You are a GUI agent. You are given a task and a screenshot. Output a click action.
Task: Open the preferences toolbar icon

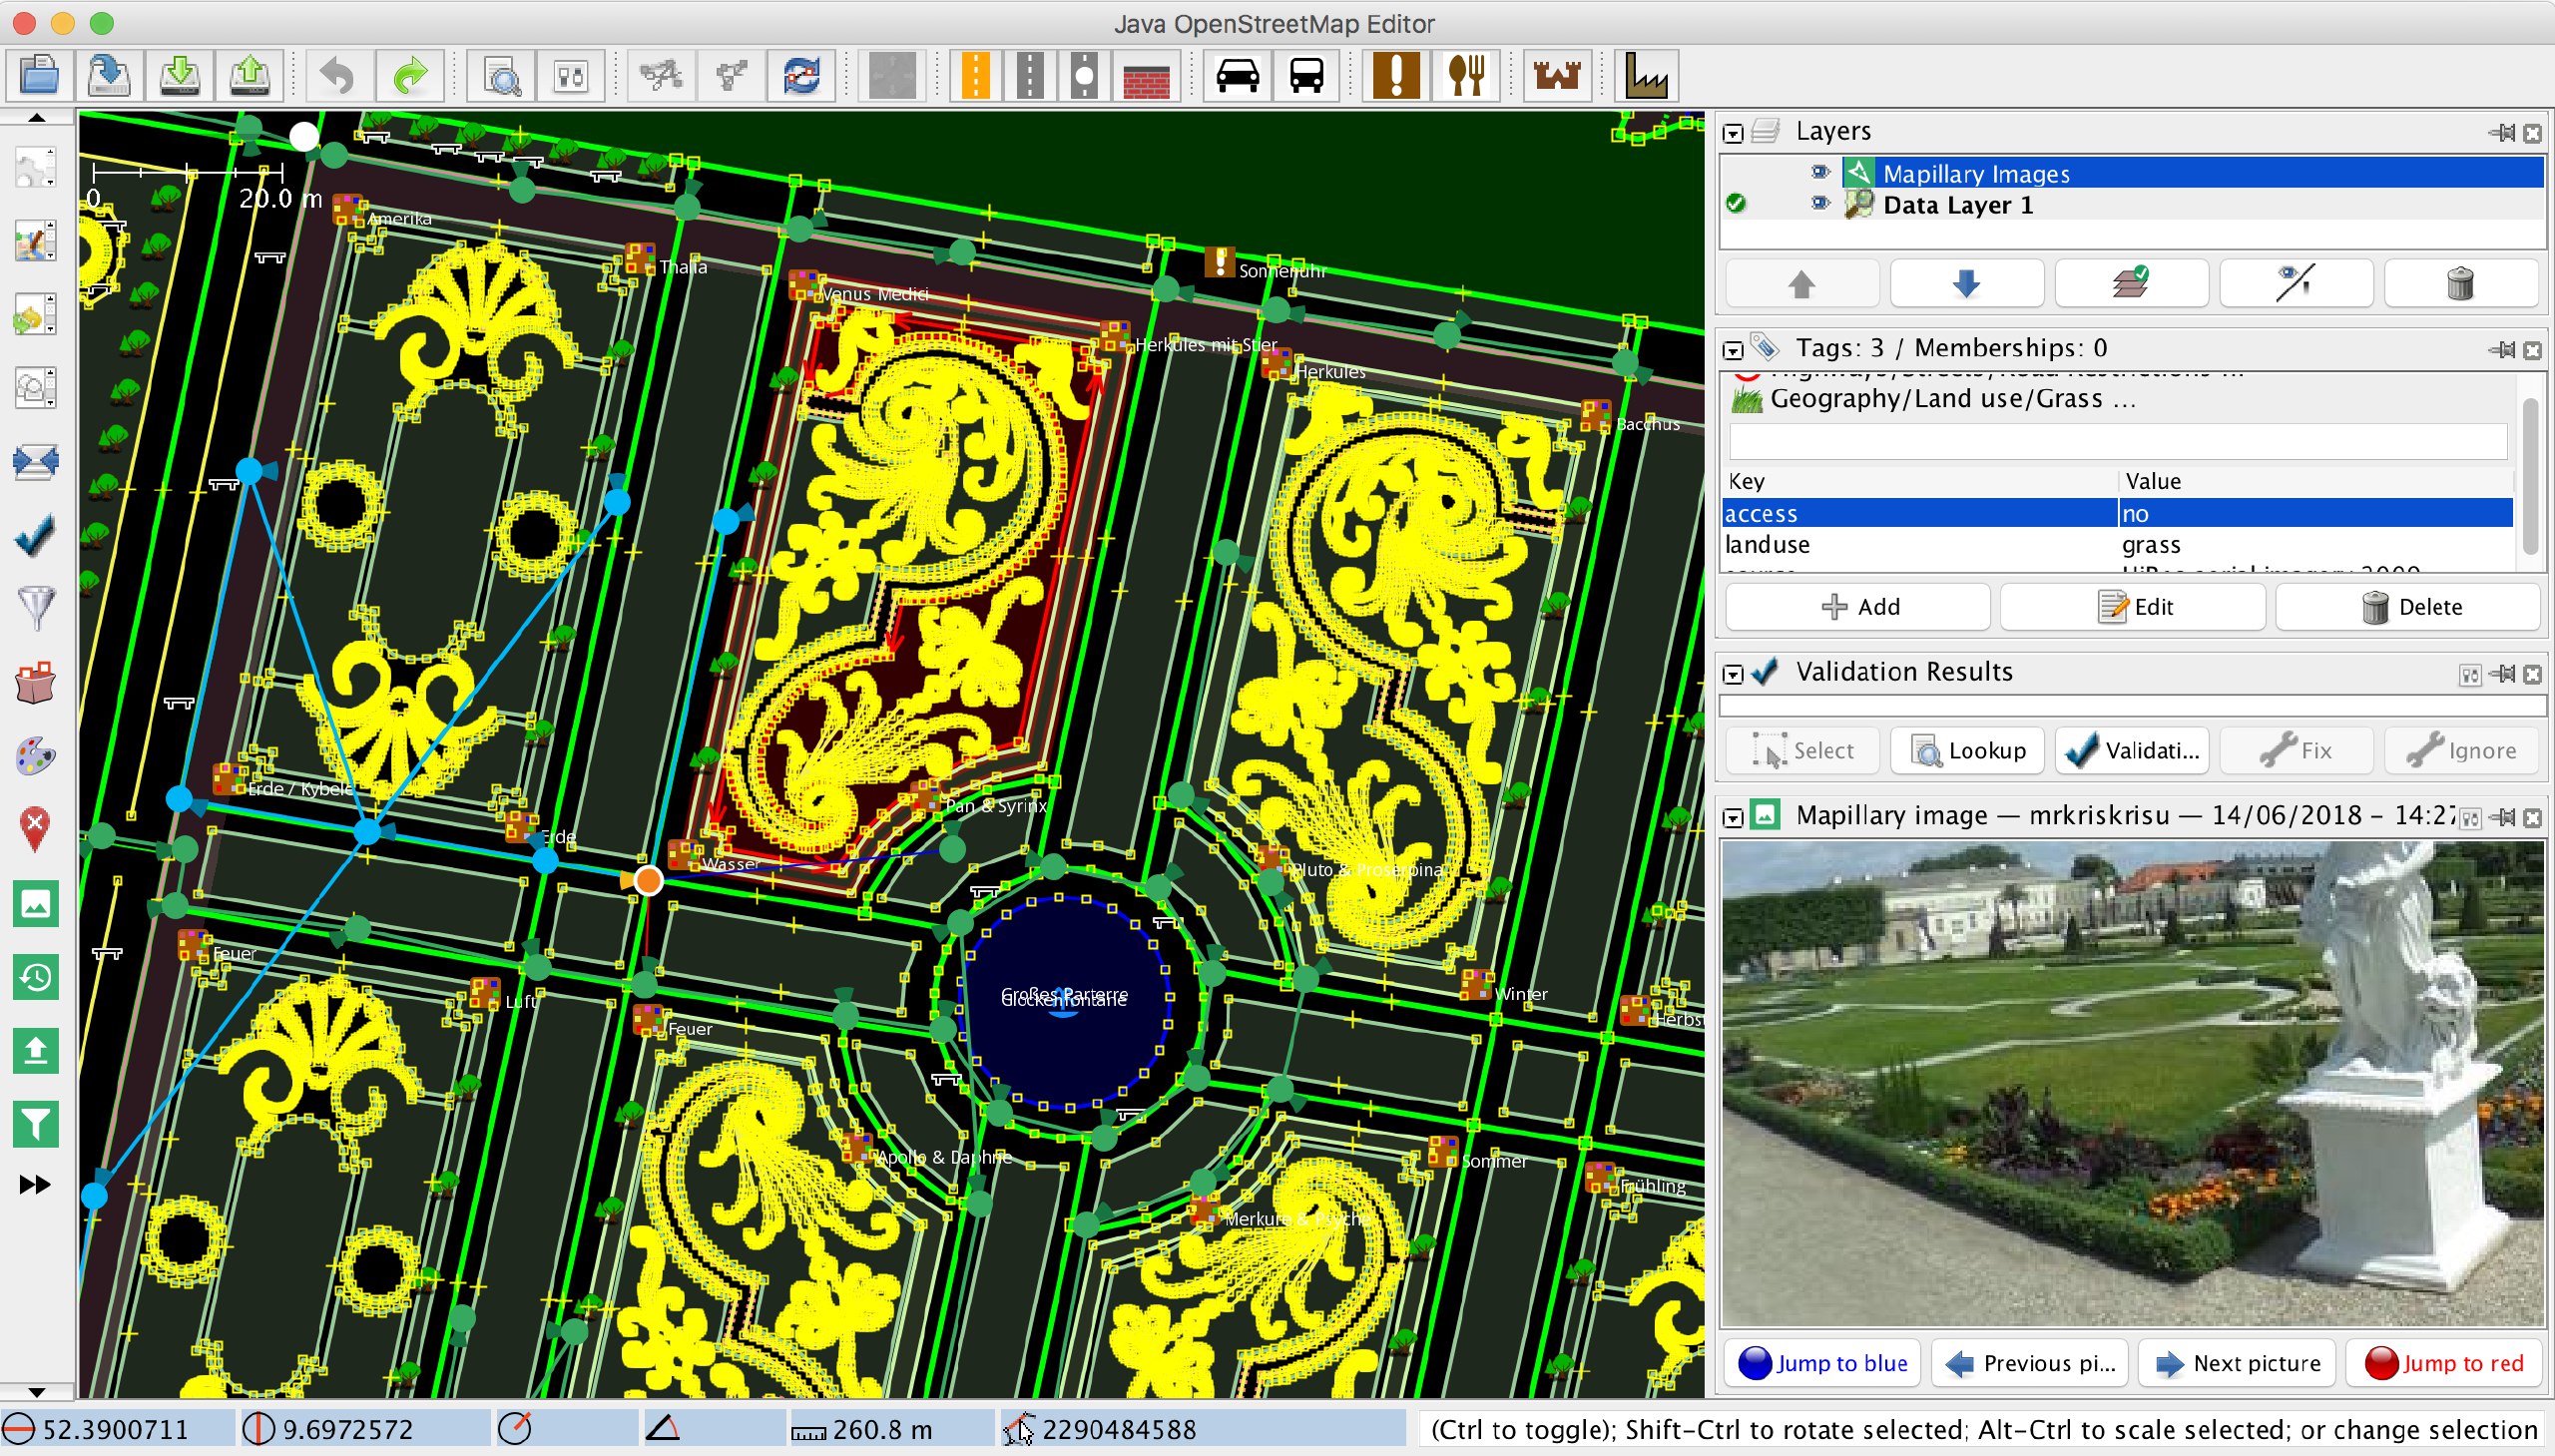pos(571,76)
